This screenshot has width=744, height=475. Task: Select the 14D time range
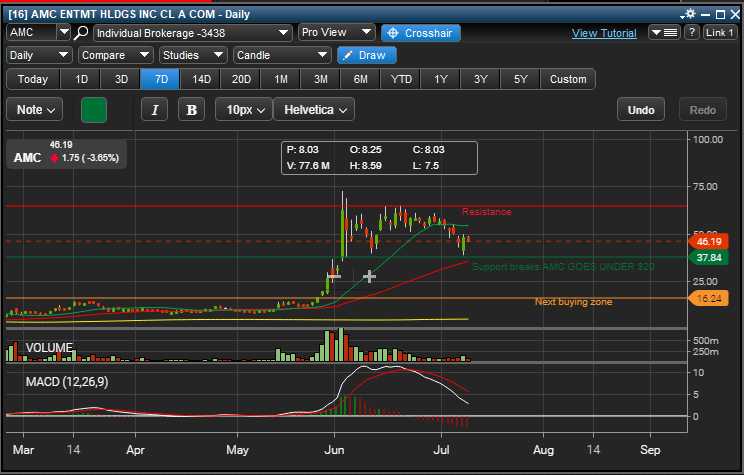click(201, 79)
